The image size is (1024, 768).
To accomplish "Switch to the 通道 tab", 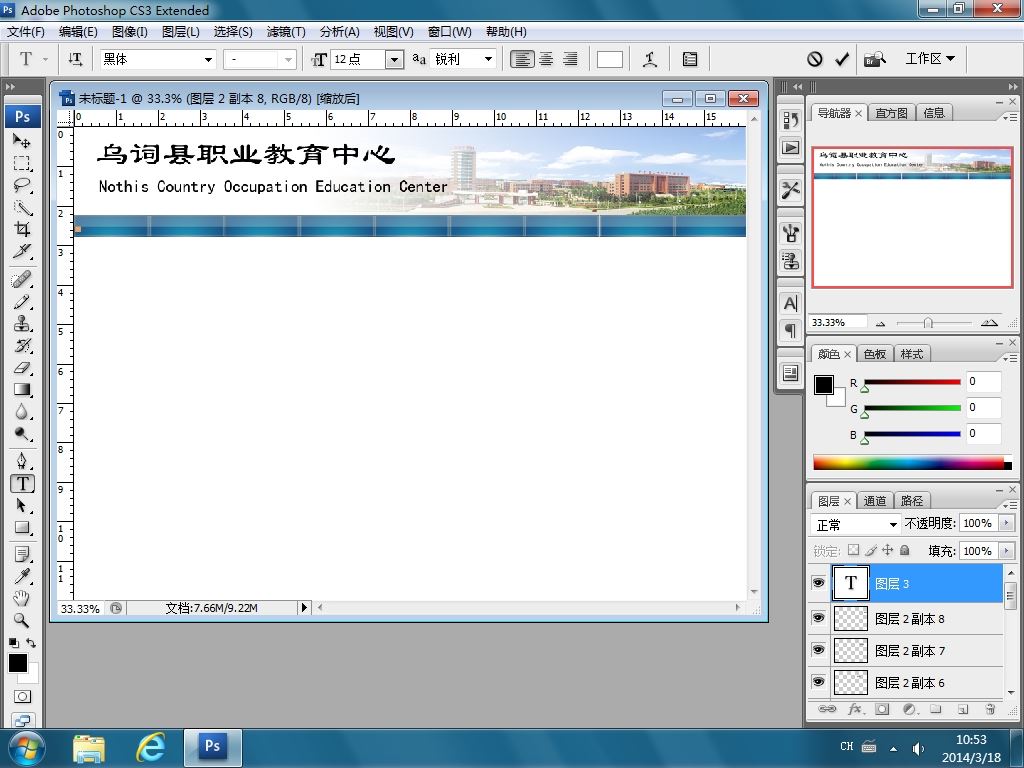I will (874, 501).
